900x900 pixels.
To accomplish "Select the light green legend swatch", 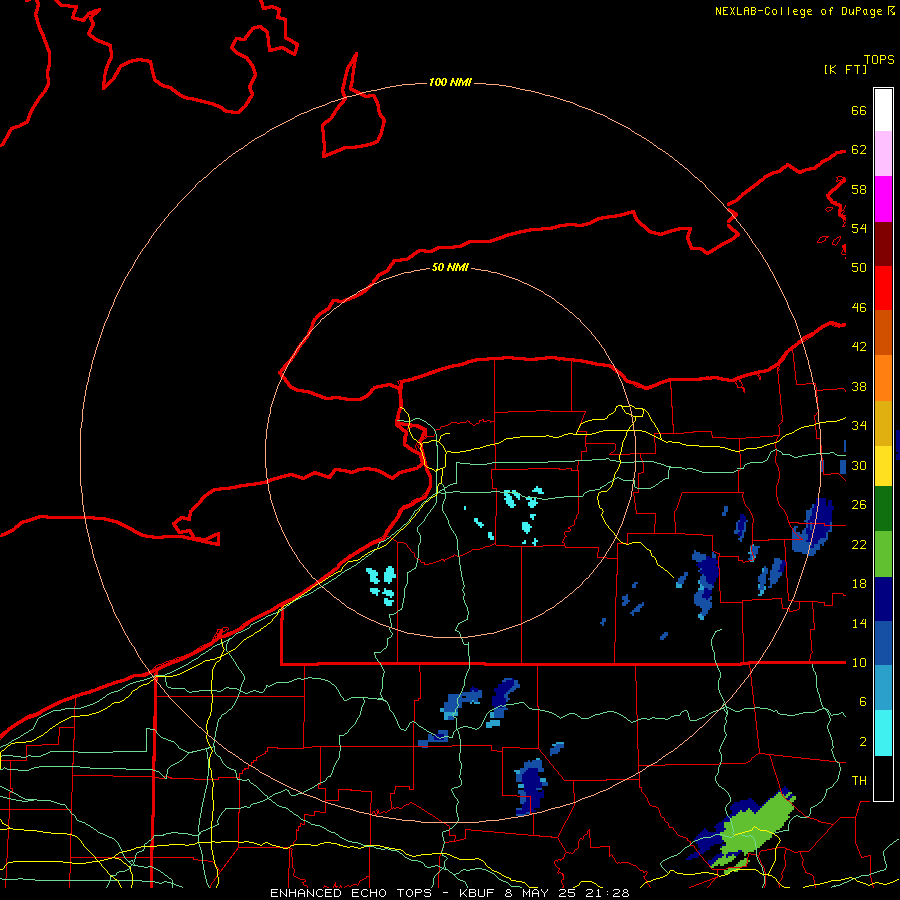I will click(883, 554).
